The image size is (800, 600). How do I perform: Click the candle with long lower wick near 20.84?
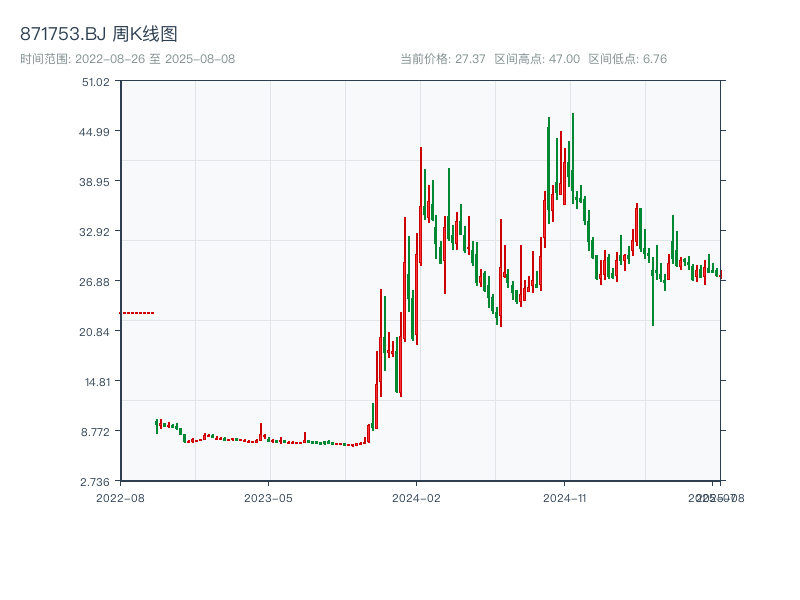pos(655,300)
